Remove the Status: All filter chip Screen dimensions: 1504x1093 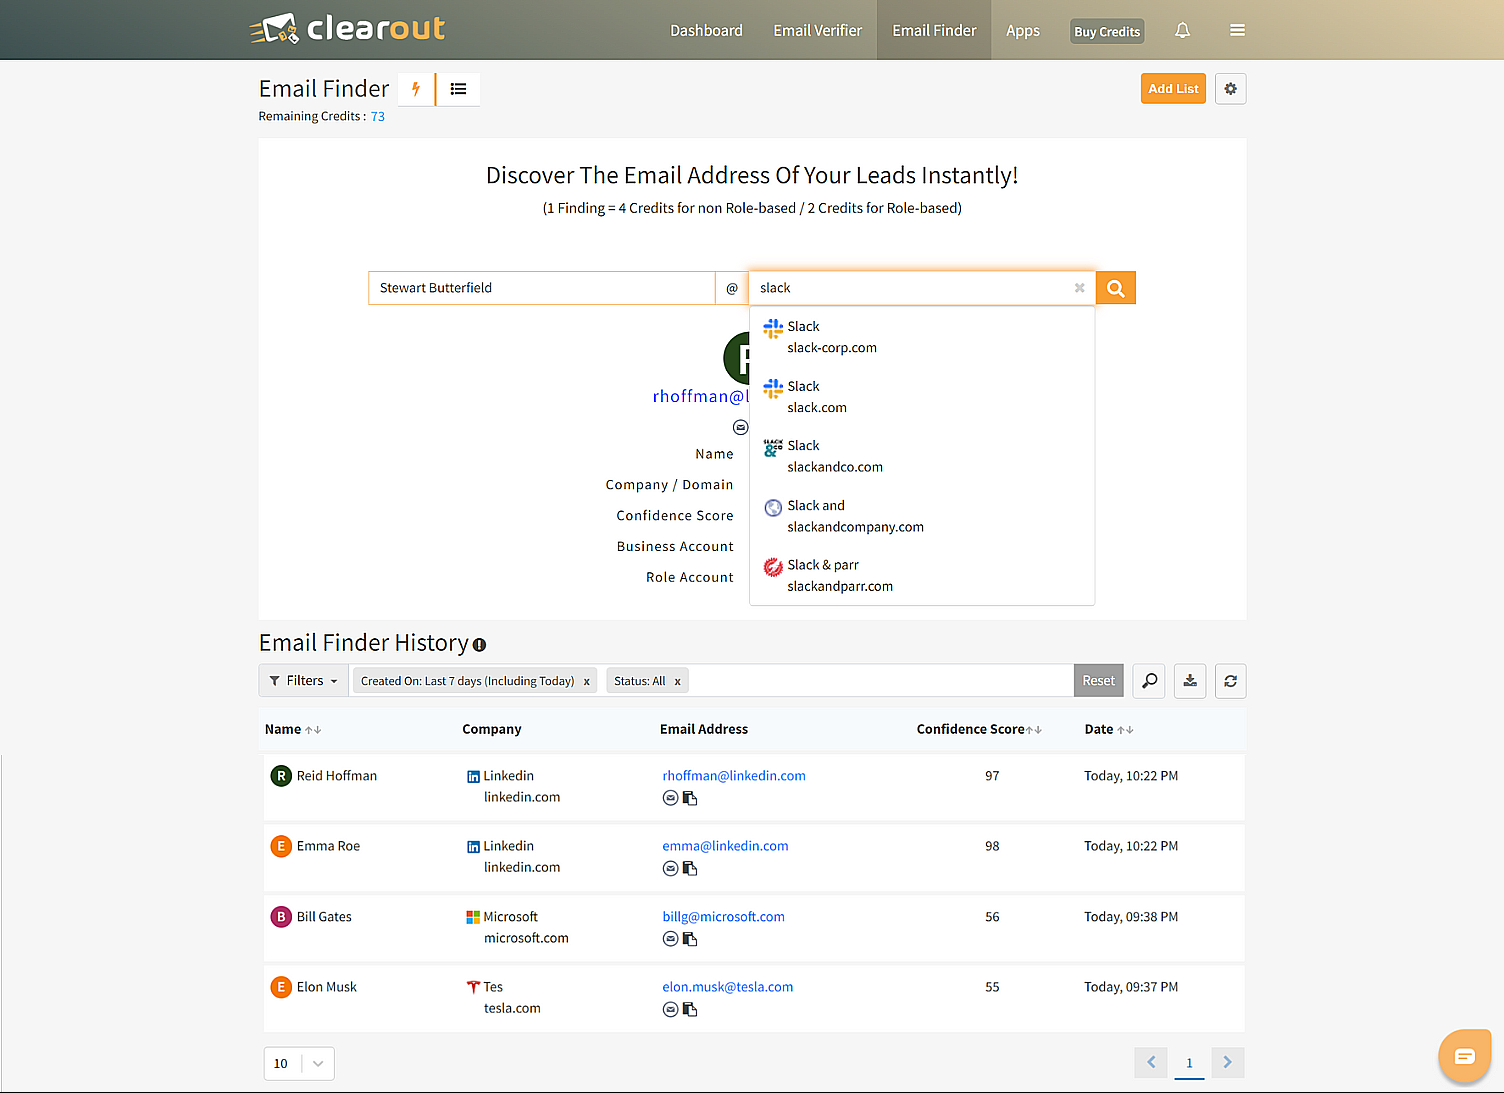pyautogui.click(x=677, y=681)
